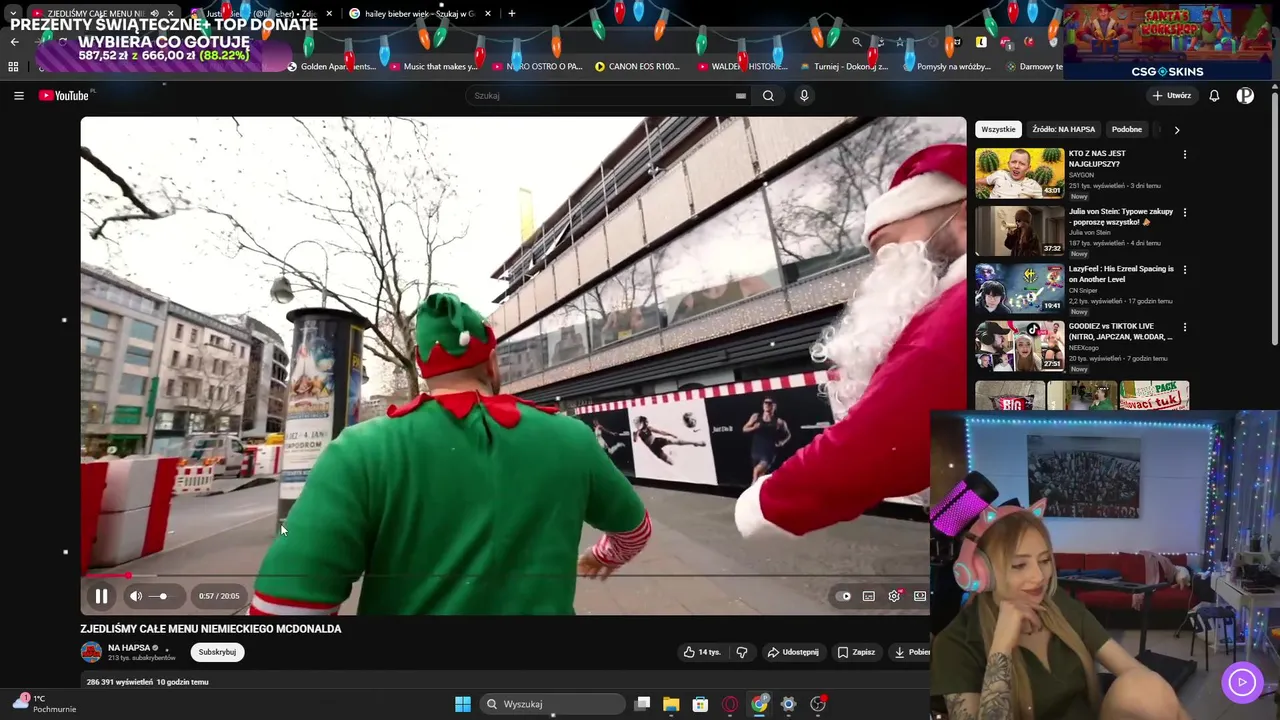
Task: Open the CANON EOS R100 bookmark
Action: pyautogui.click(x=638, y=67)
